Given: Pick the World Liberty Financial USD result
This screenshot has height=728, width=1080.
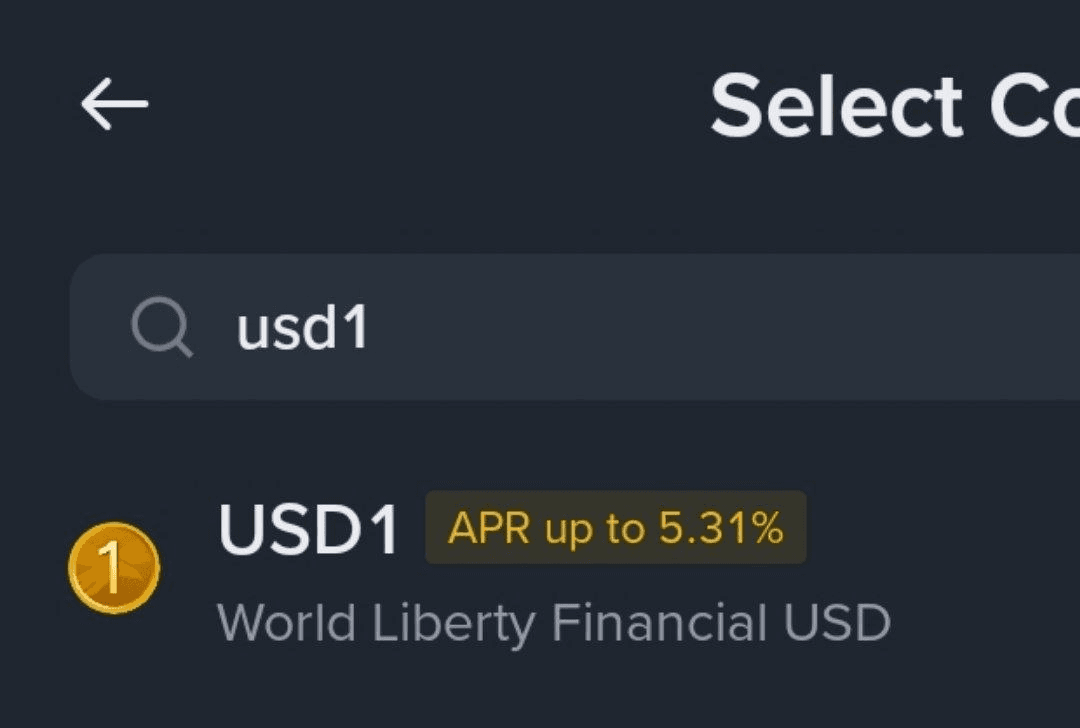Looking at the screenshot, I should pyautogui.click(x=553, y=623).
